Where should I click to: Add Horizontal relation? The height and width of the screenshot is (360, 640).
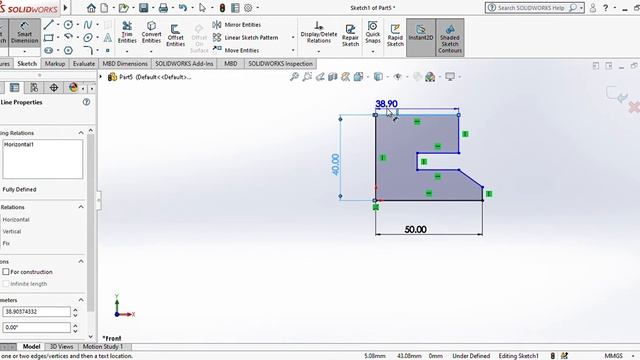pyautogui.click(x=16, y=220)
